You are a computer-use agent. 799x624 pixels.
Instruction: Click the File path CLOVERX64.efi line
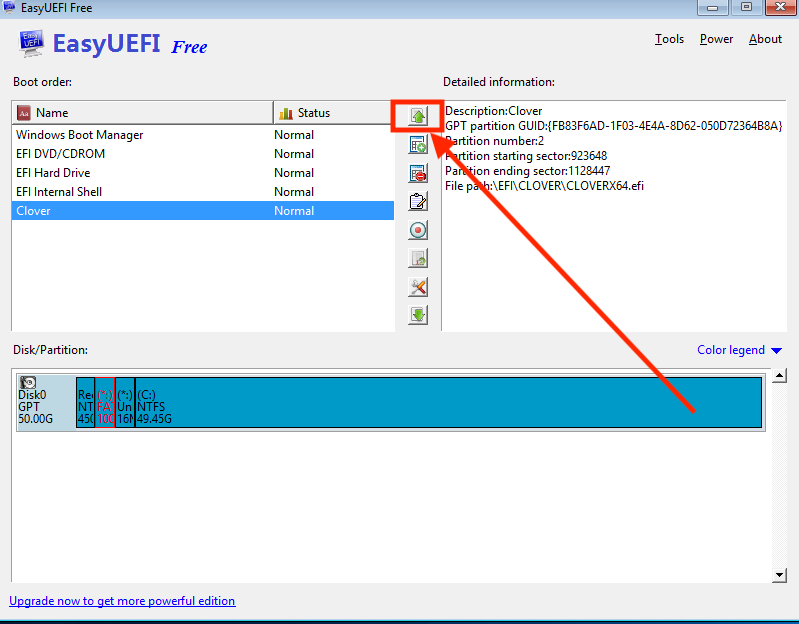click(544, 186)
